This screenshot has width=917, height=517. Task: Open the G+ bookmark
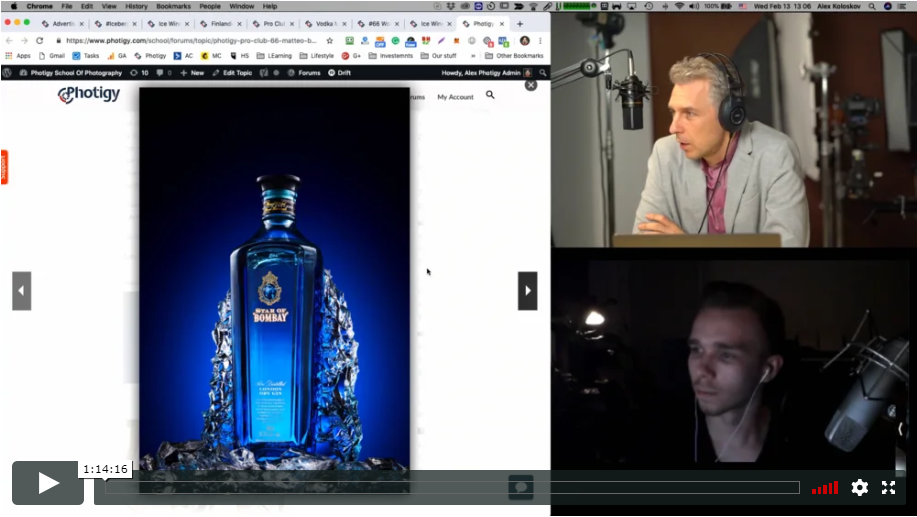[351, 56]
